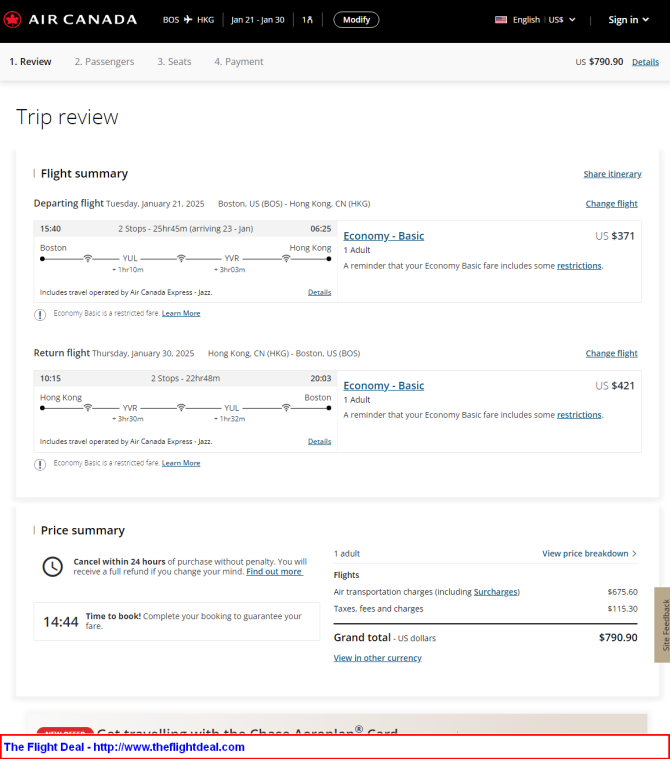Click the 14:44 booking countdown timer
This screenshot has height=759, width=670.
61,622
